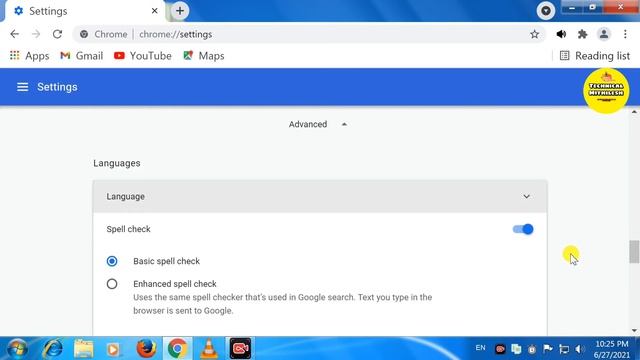Viewport: 640px width, 360px height.
Task: Collapse the Advanced section
Action: (318, 124)
